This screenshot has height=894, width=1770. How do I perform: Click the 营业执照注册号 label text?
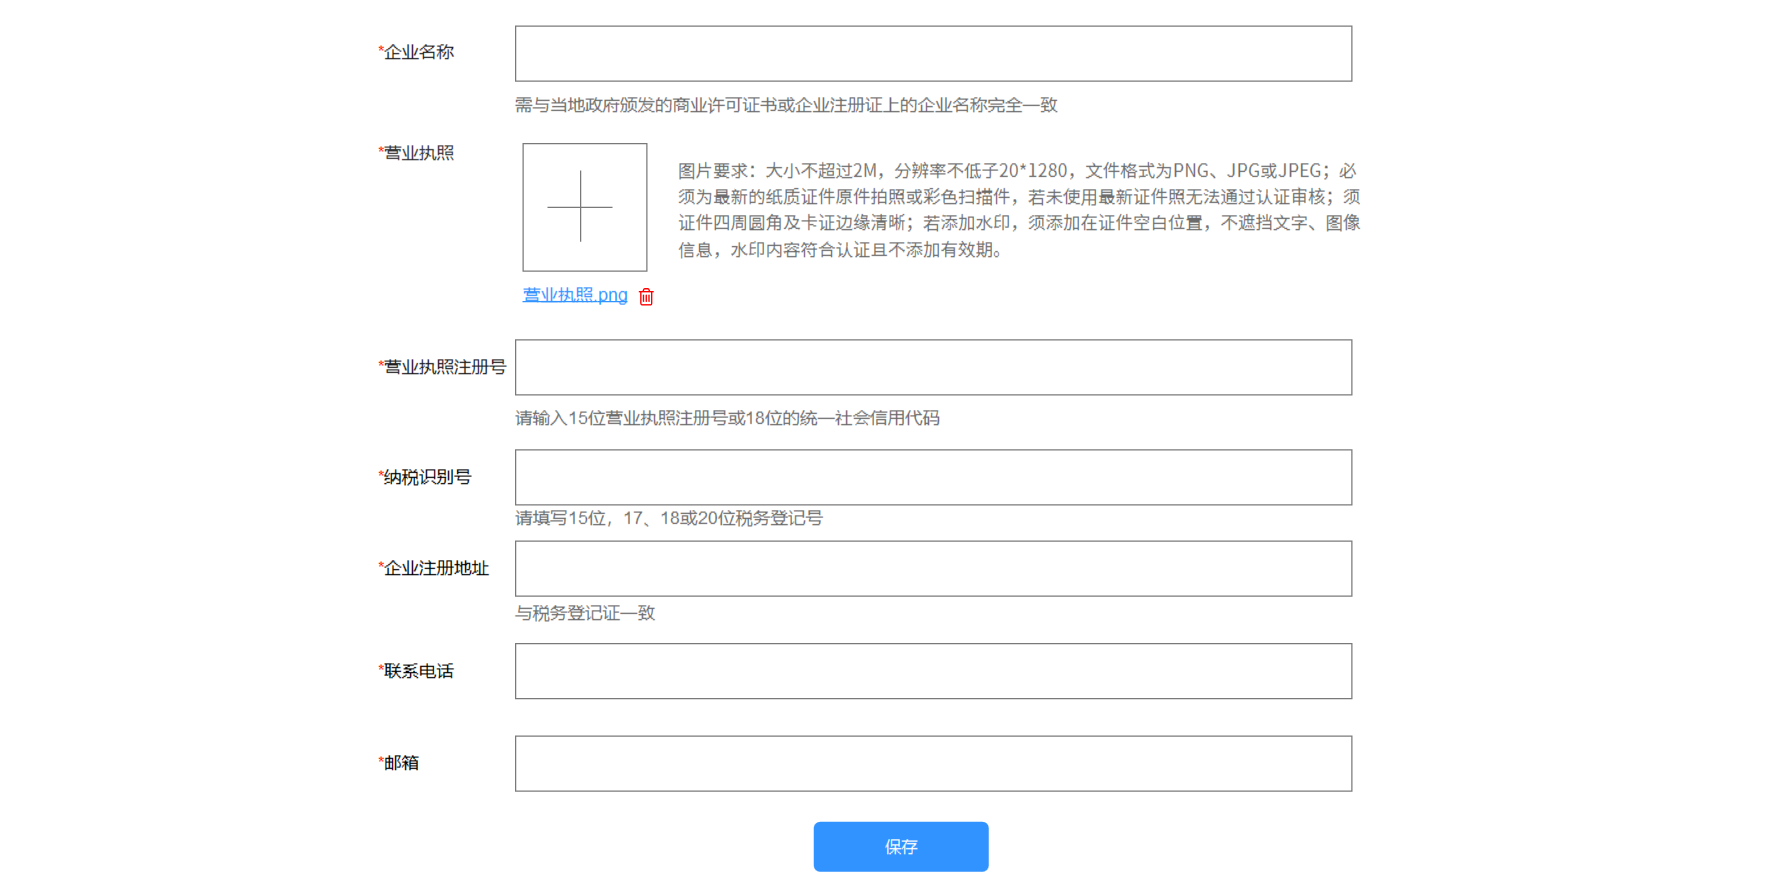[x=444, y=367]
